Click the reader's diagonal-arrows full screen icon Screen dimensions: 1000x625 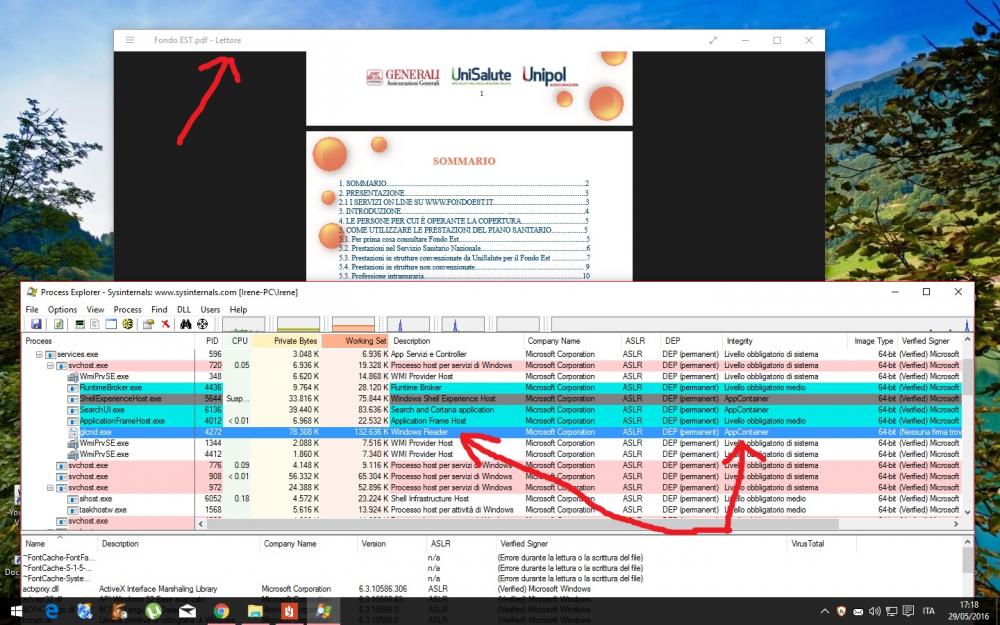click(x=713, y=40)
